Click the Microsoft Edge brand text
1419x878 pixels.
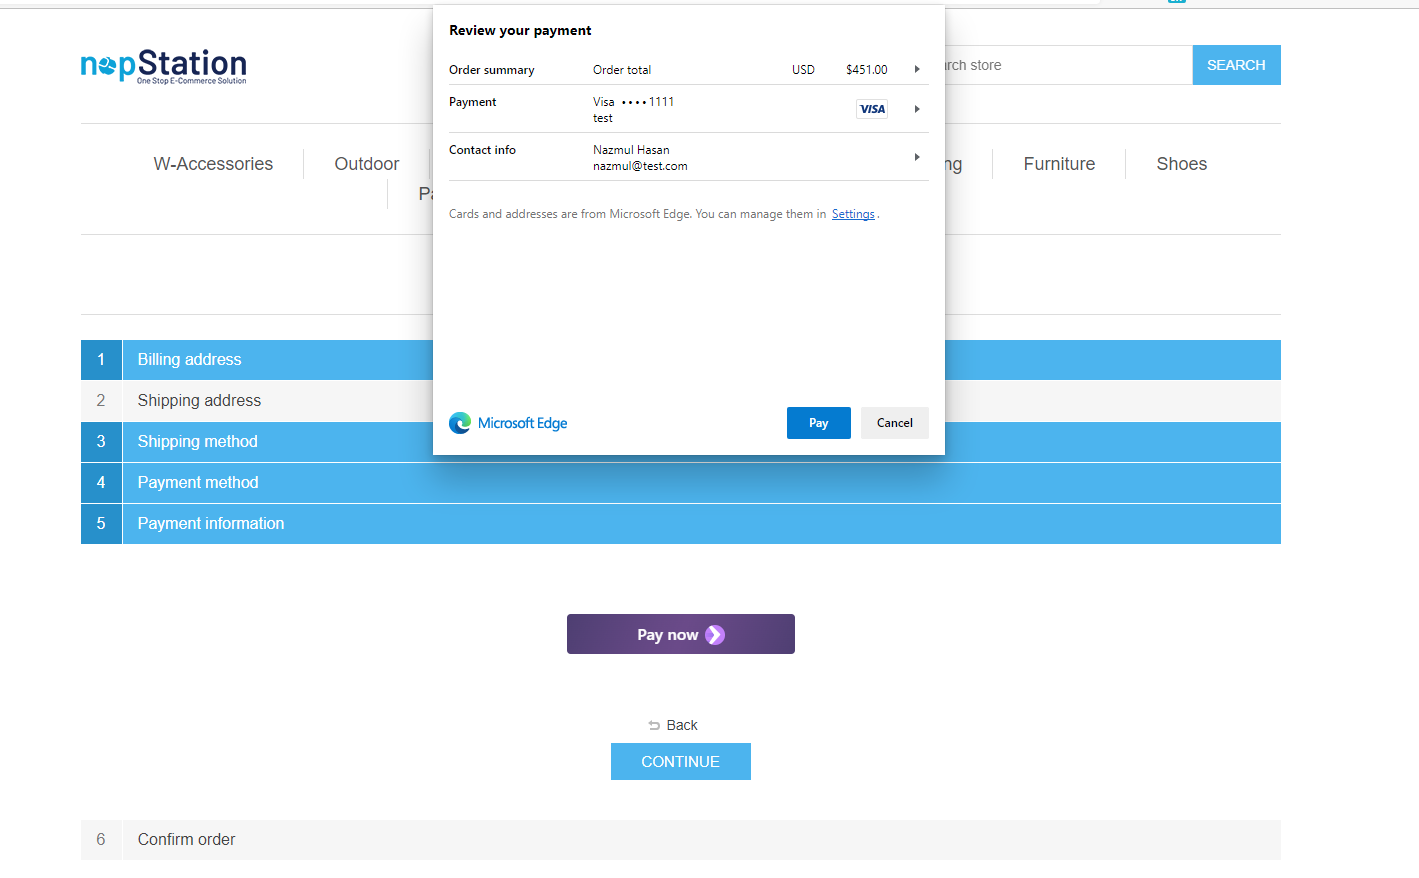[x=522, y=423]
